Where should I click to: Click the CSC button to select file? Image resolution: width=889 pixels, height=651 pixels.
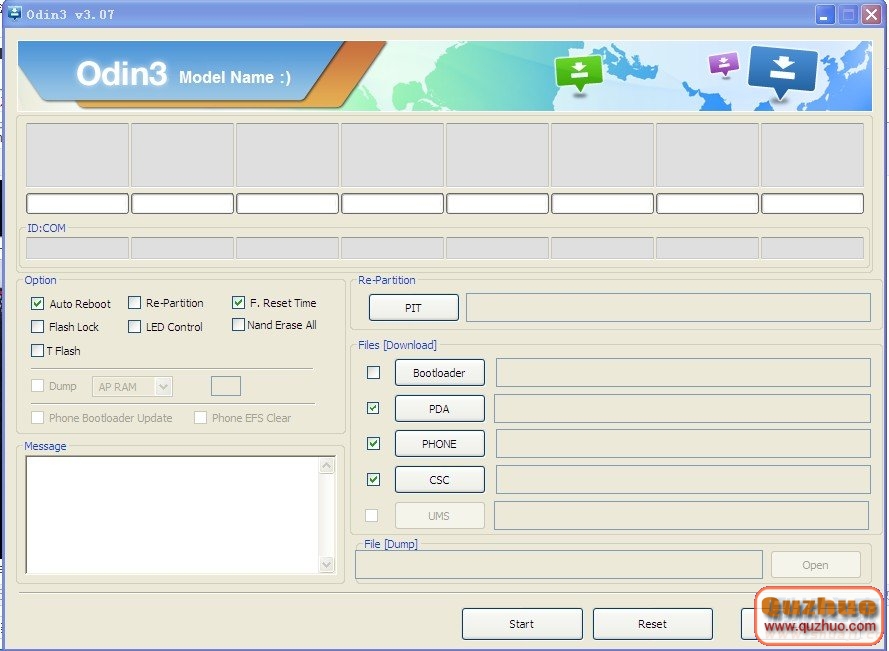(439, 480)
